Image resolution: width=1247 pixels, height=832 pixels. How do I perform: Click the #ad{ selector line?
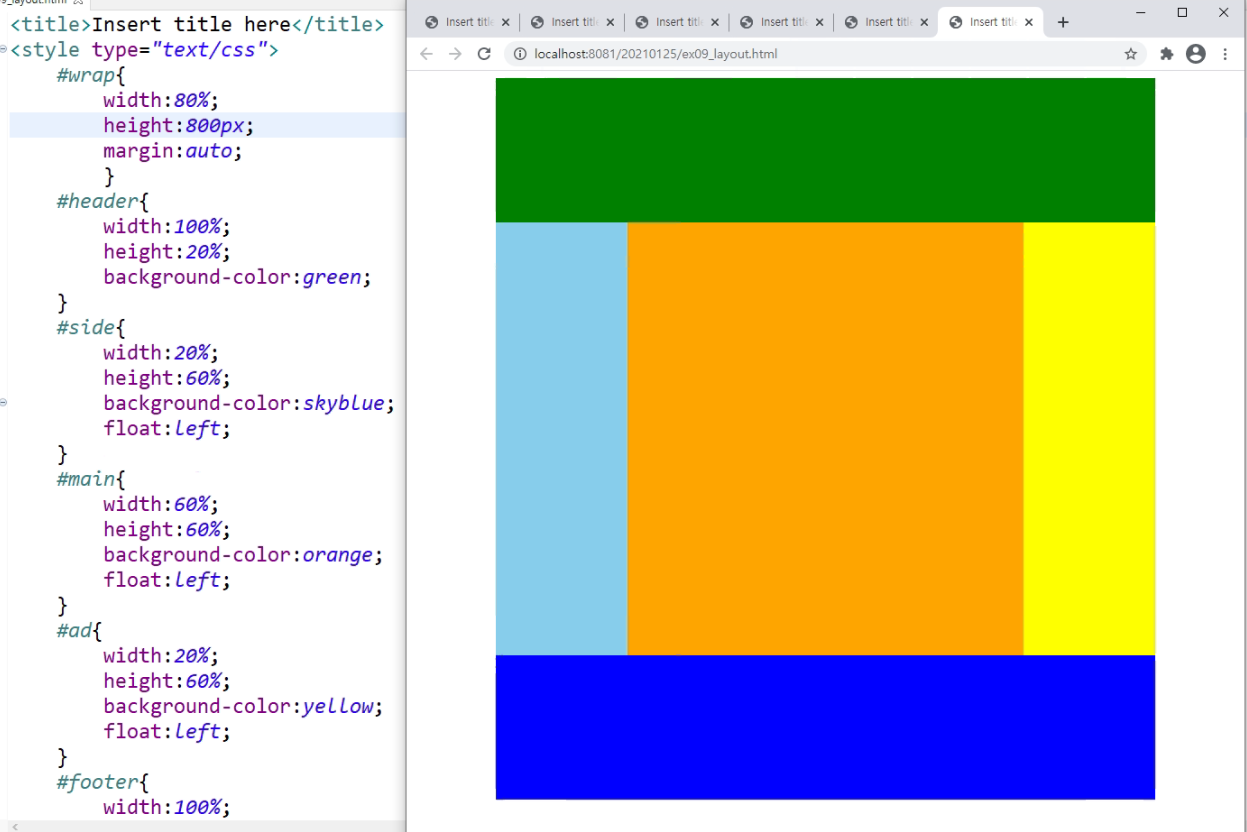click(x=79, y=630)
